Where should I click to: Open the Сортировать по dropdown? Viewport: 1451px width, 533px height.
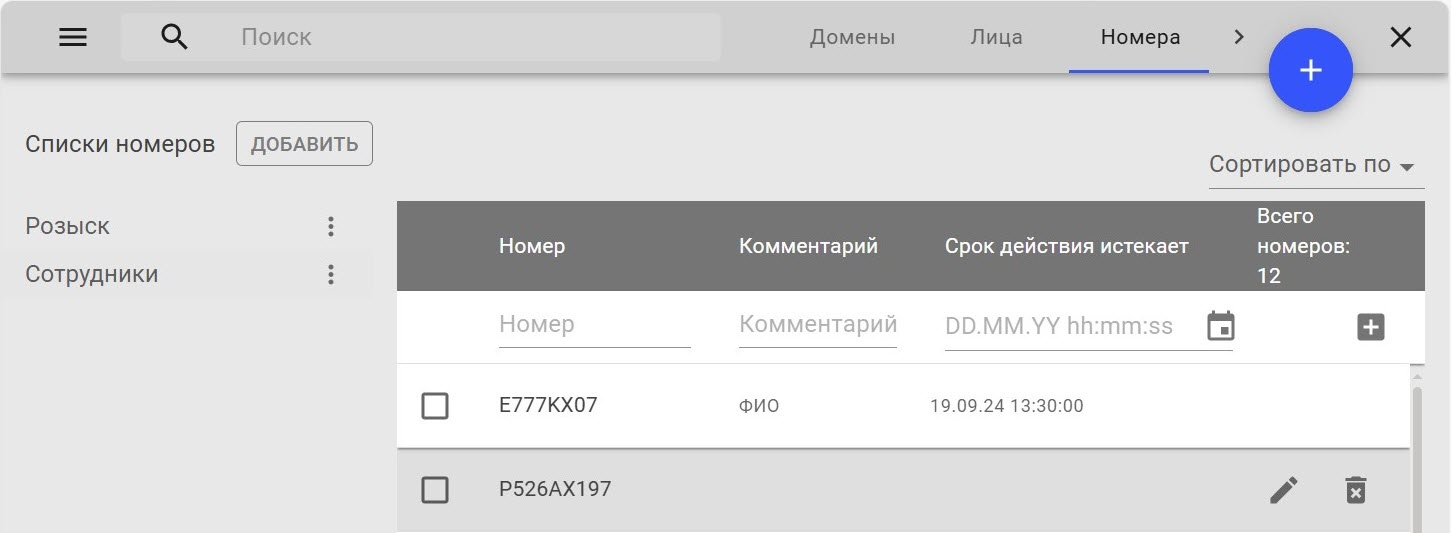pyautogui.click(x=1315, y=165)
